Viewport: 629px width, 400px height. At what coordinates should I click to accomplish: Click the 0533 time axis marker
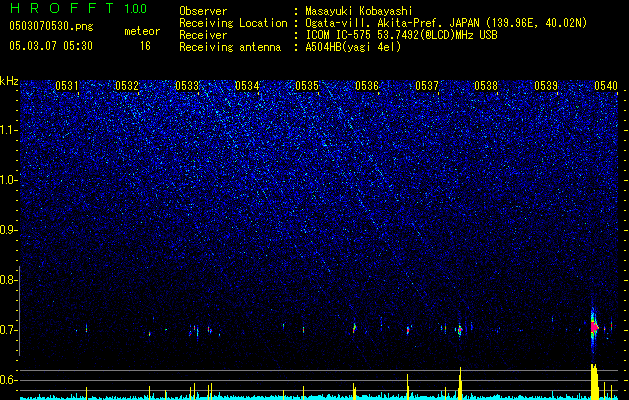187,86
